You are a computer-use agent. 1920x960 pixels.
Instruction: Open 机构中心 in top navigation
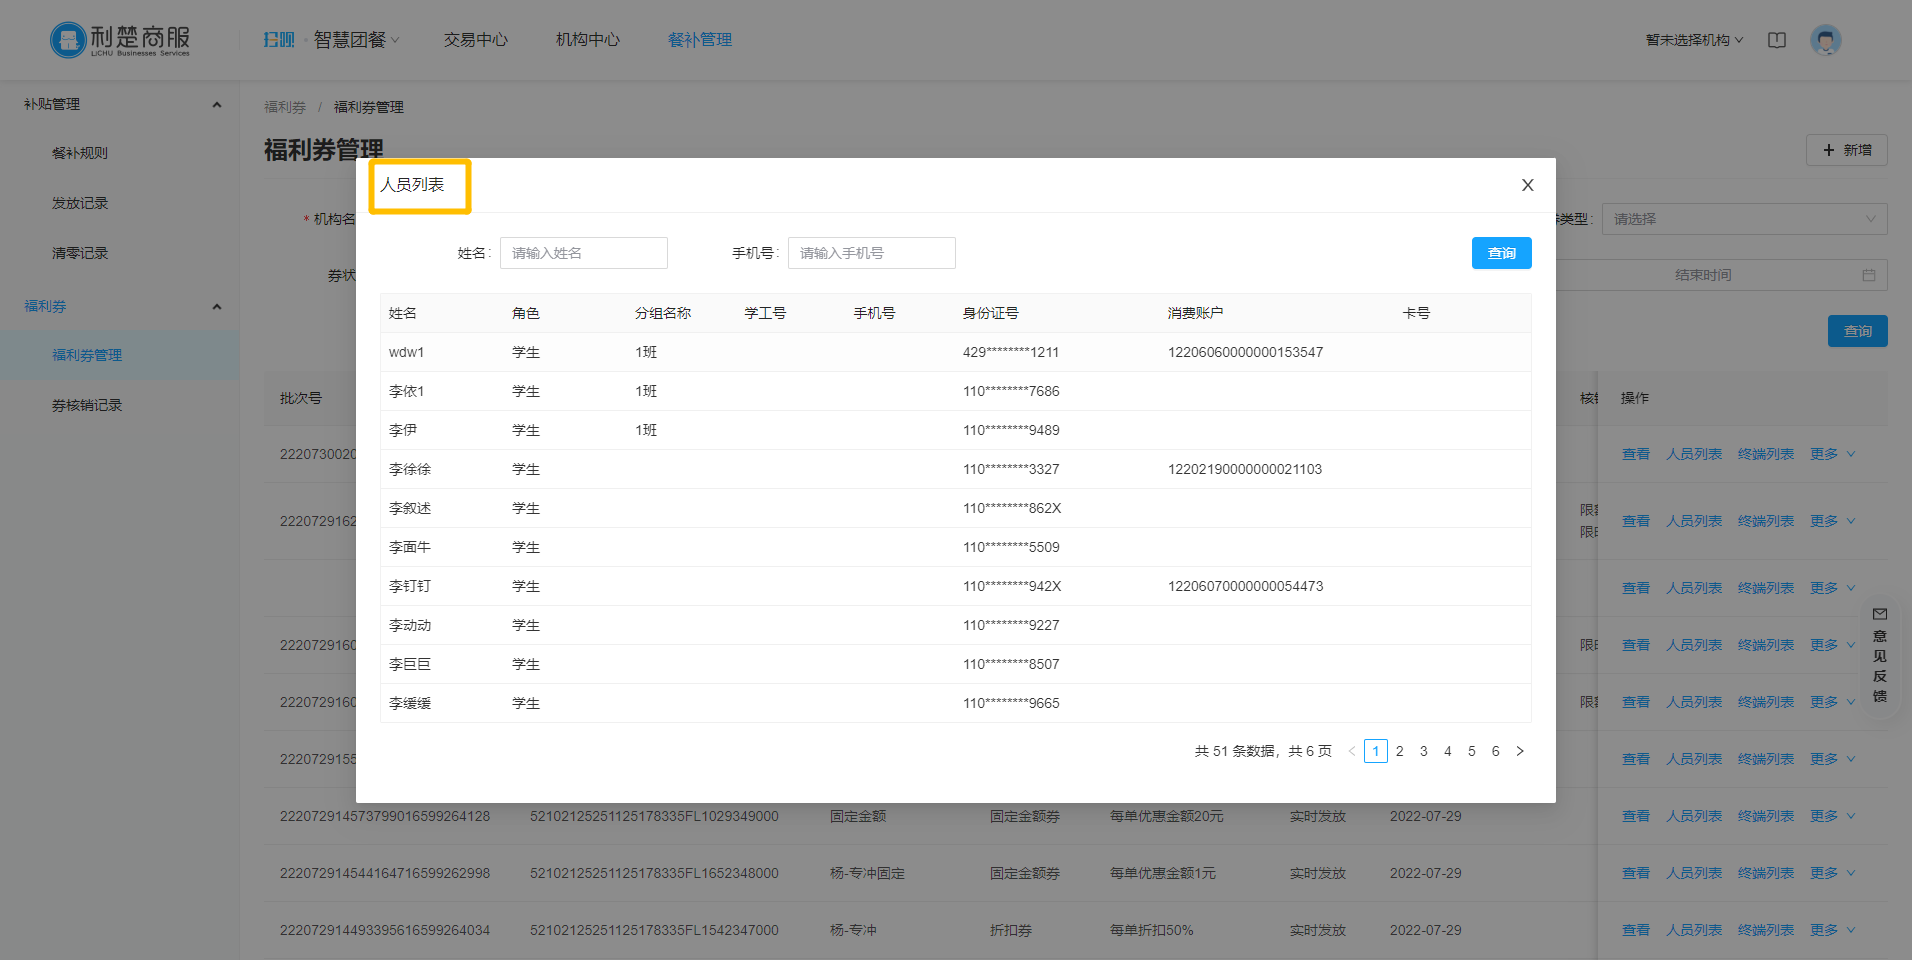[588, 40]
